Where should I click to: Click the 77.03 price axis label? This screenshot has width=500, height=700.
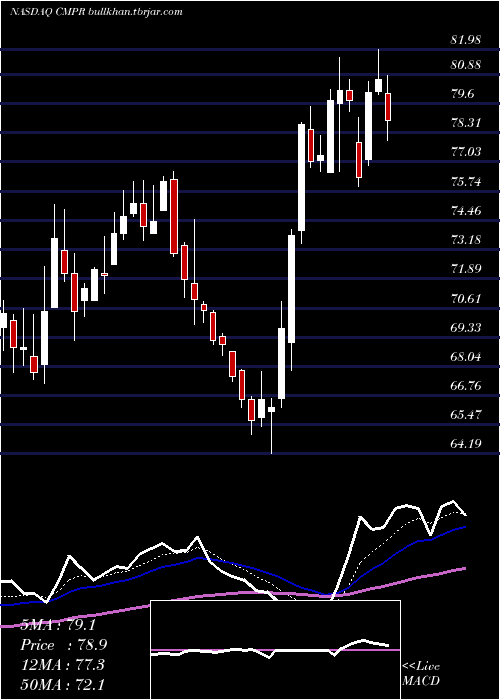tap(466, 152)
